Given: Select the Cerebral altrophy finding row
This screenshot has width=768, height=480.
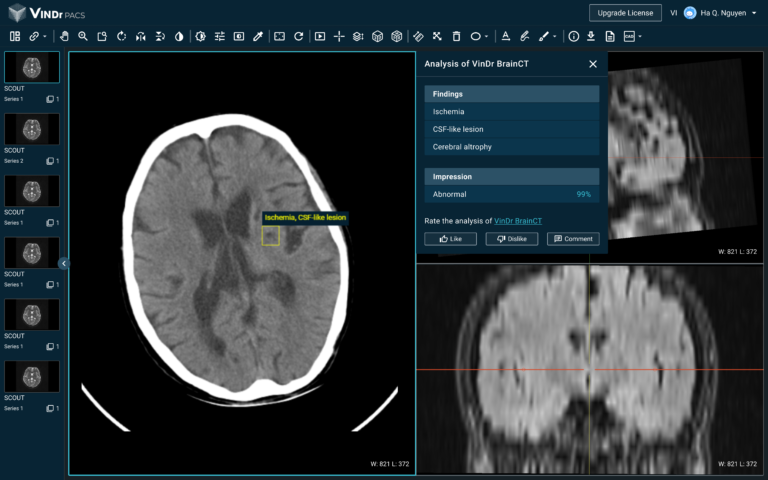Looking at the screenshot, I should 512,147.
